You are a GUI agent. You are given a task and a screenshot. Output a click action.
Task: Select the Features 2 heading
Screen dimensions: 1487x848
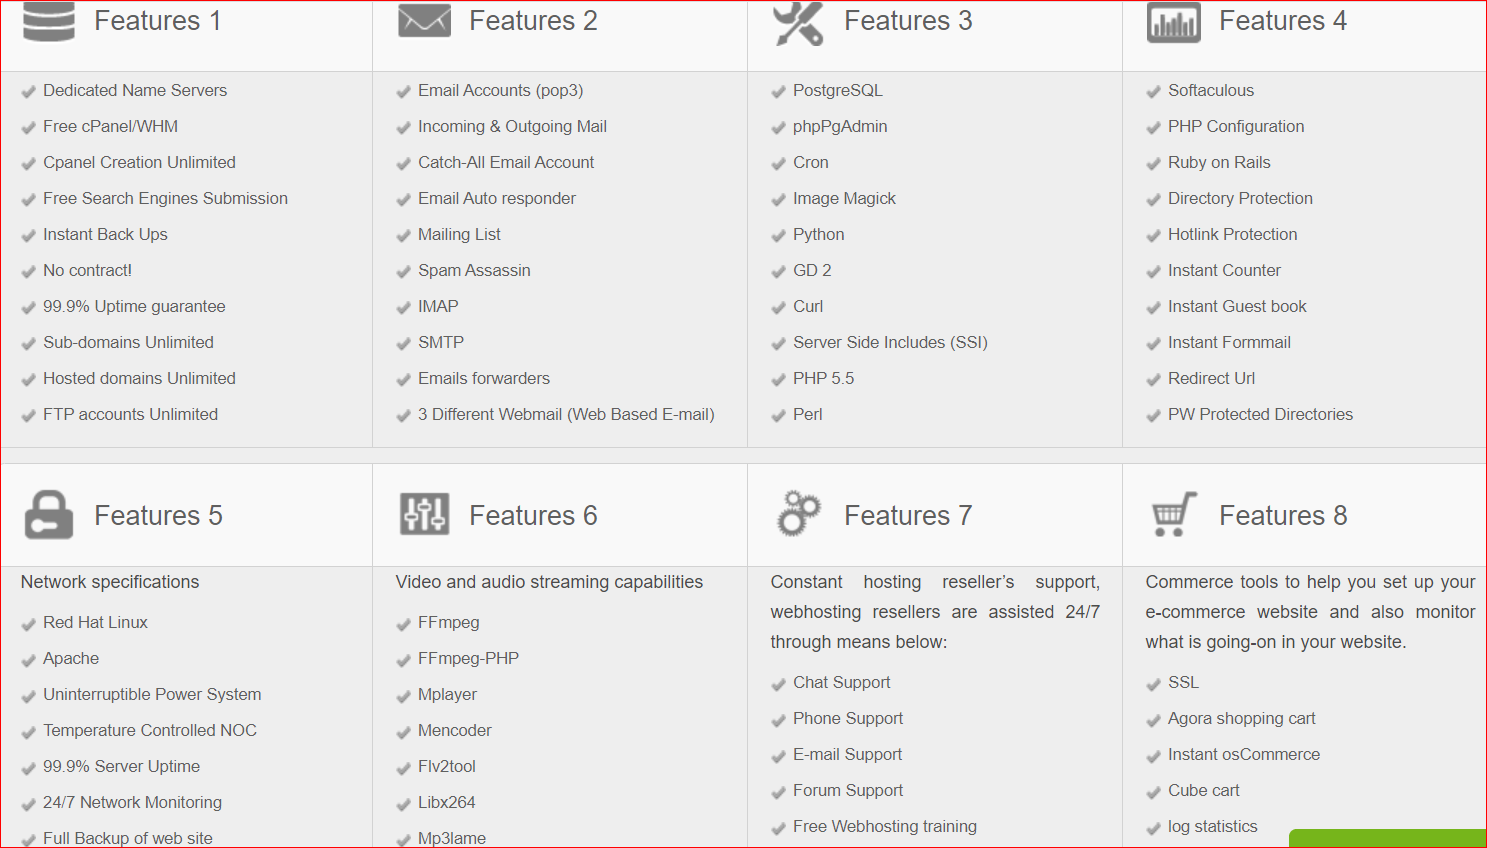click(533, 21)
